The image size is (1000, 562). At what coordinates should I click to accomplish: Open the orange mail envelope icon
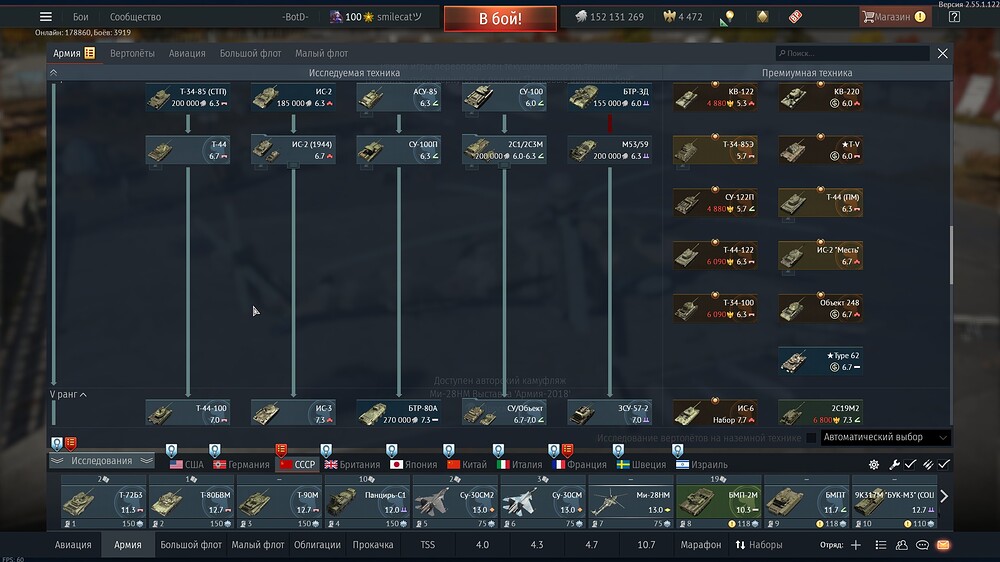(943, 545)
